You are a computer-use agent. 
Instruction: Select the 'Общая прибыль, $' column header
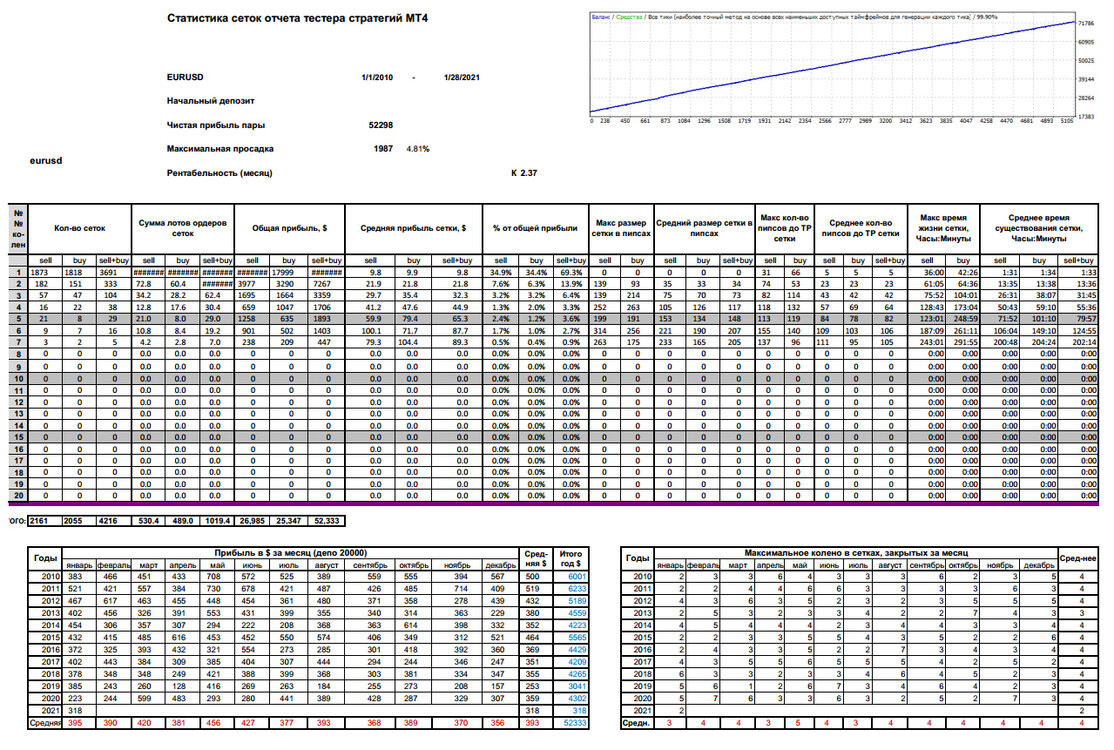(289, 229)
